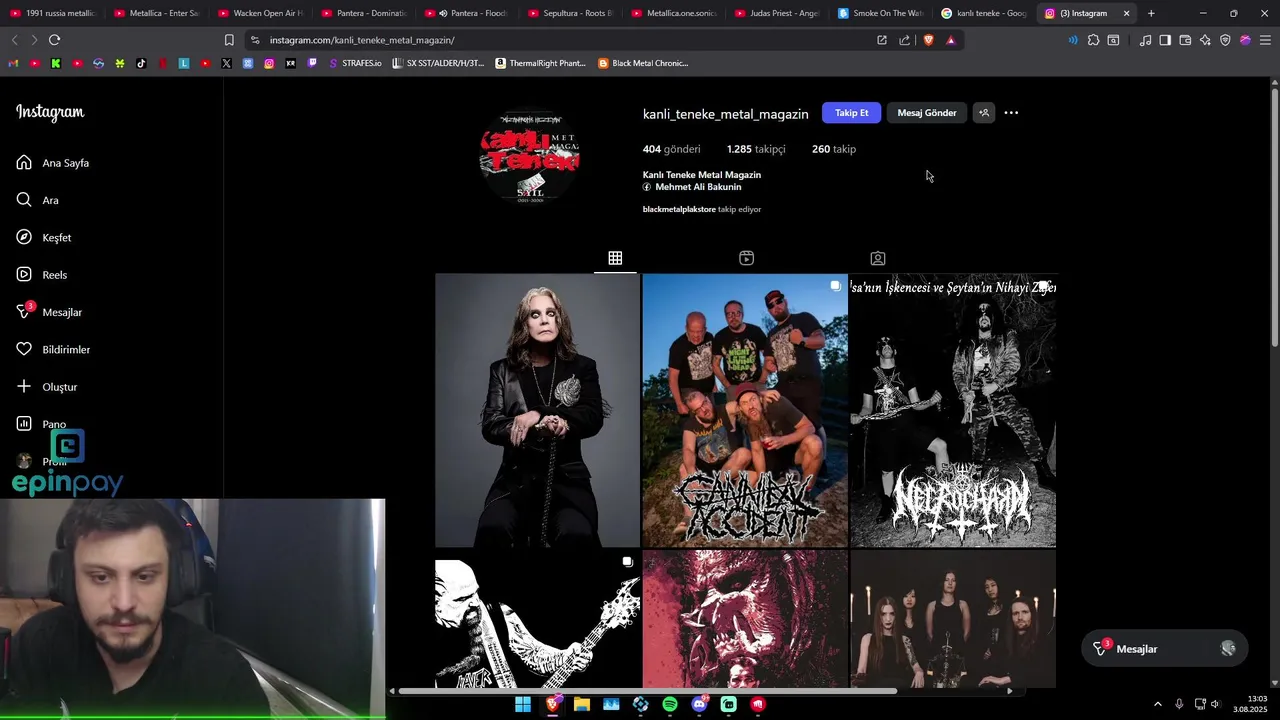
Task: Switch to the posts grid tab
Action: pyautogui.click(x=615, y=258)
